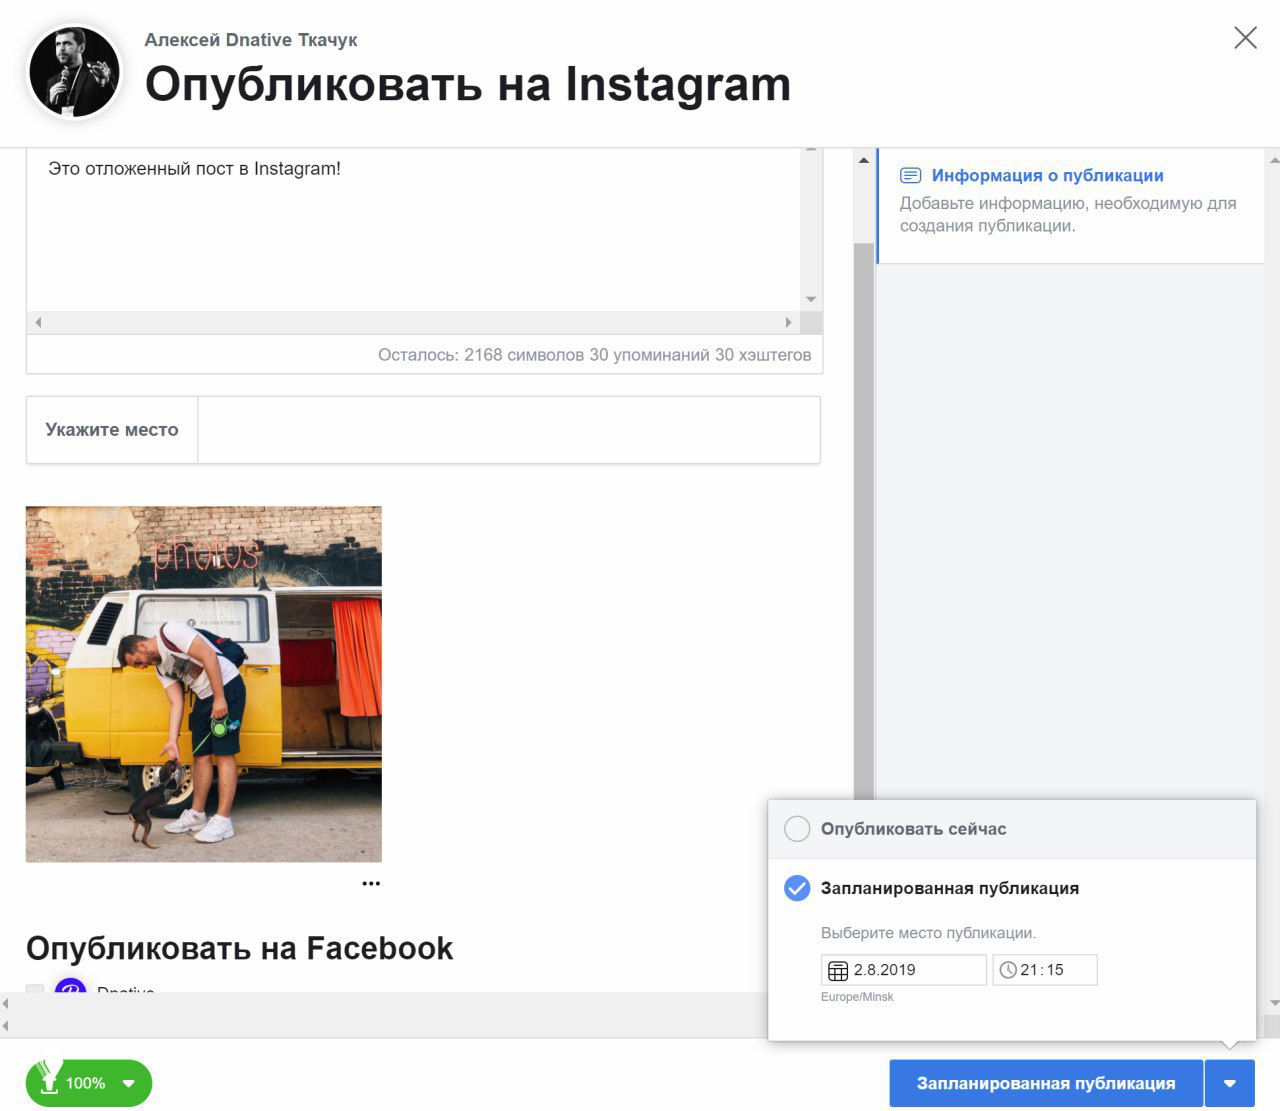Click the clock icon in time field
The image size is (1280, 1111).
click(1009, 969)
